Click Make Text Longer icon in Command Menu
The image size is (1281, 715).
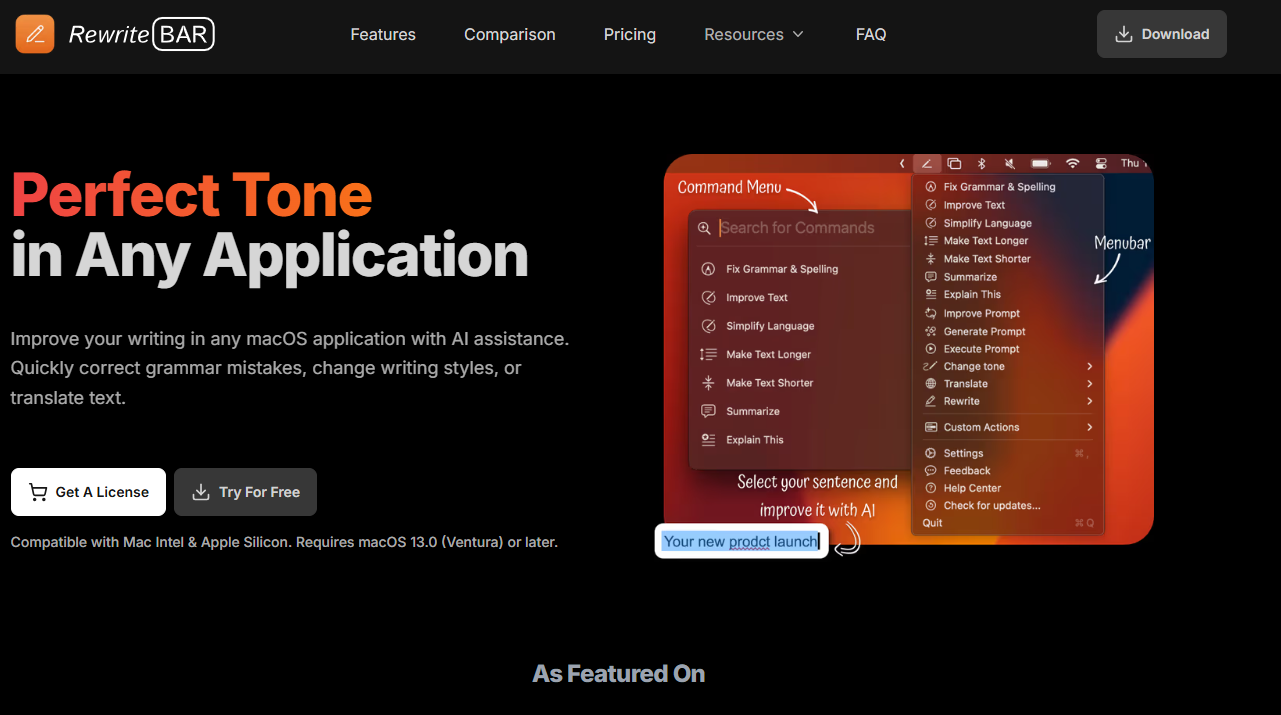click(708, 355)
